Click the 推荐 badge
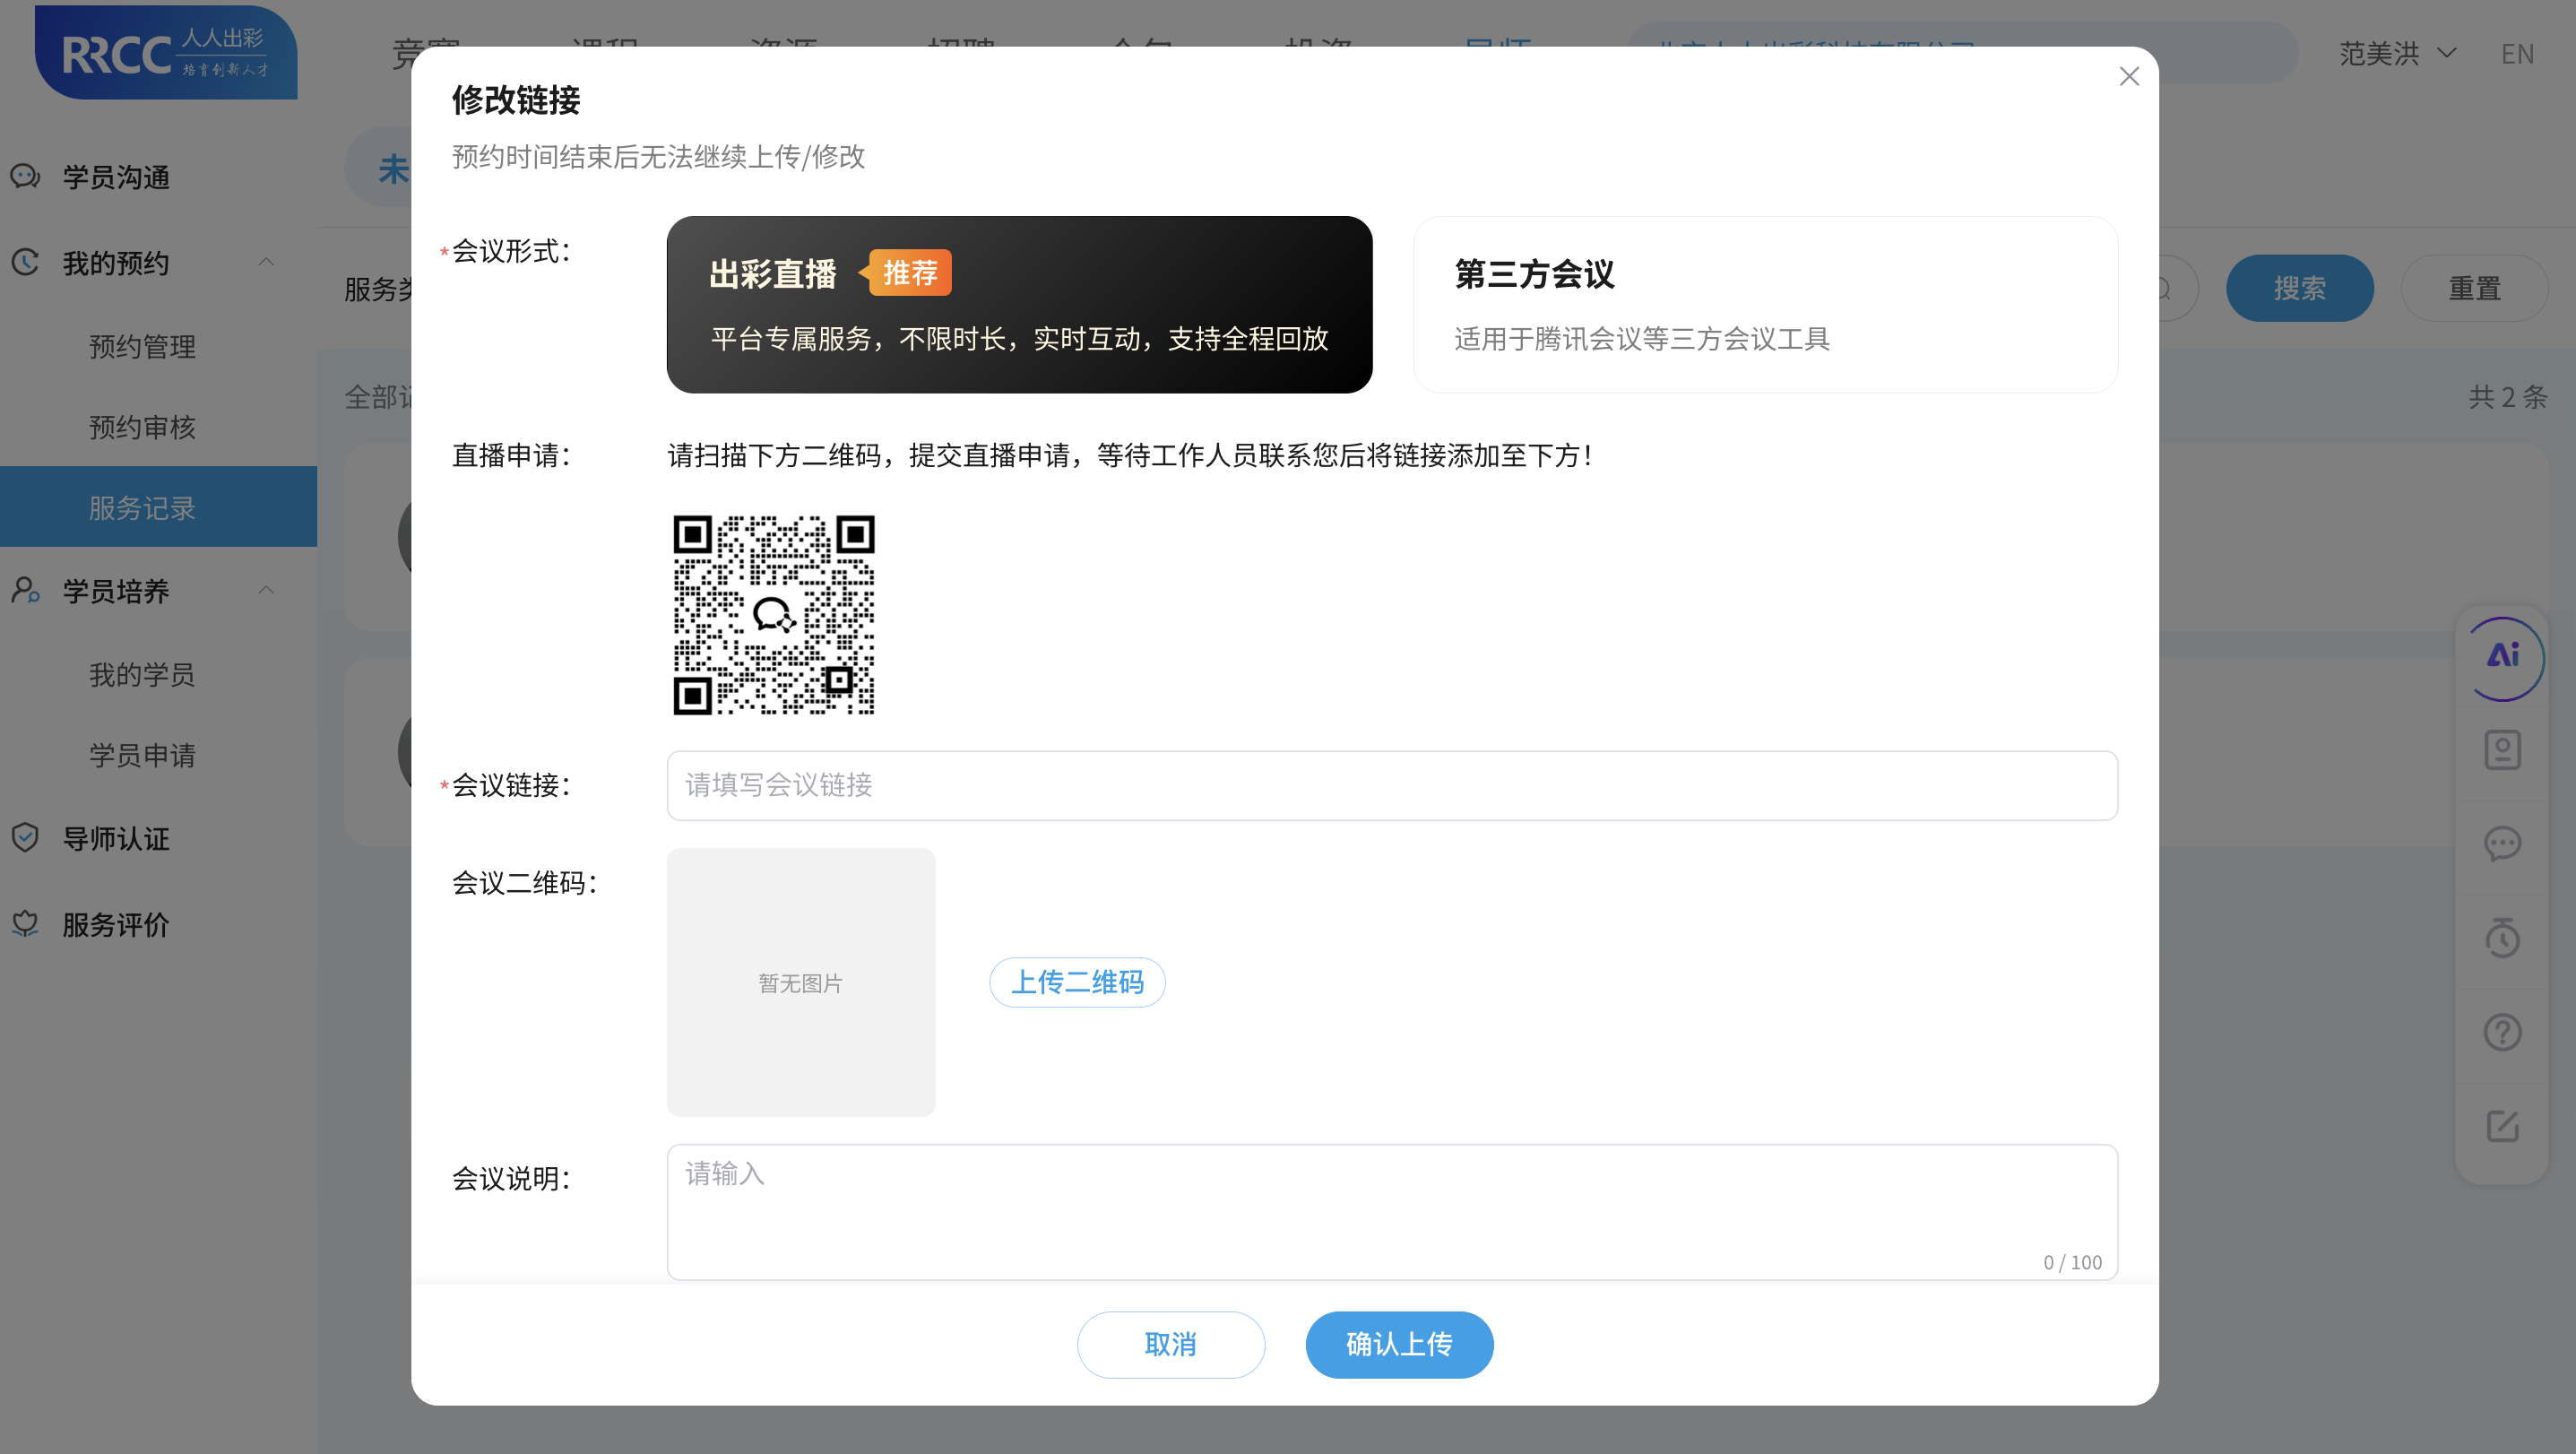Viewport: 2576px width, 1454px height. point(908,273)
